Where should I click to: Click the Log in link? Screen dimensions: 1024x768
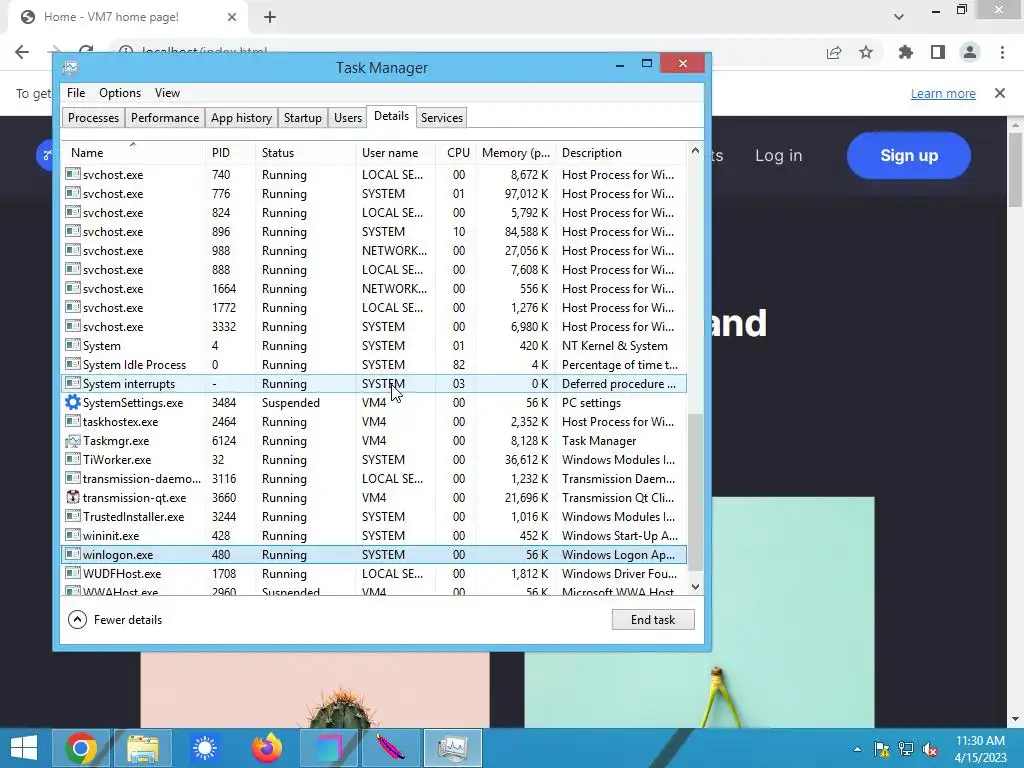point(778,155)
